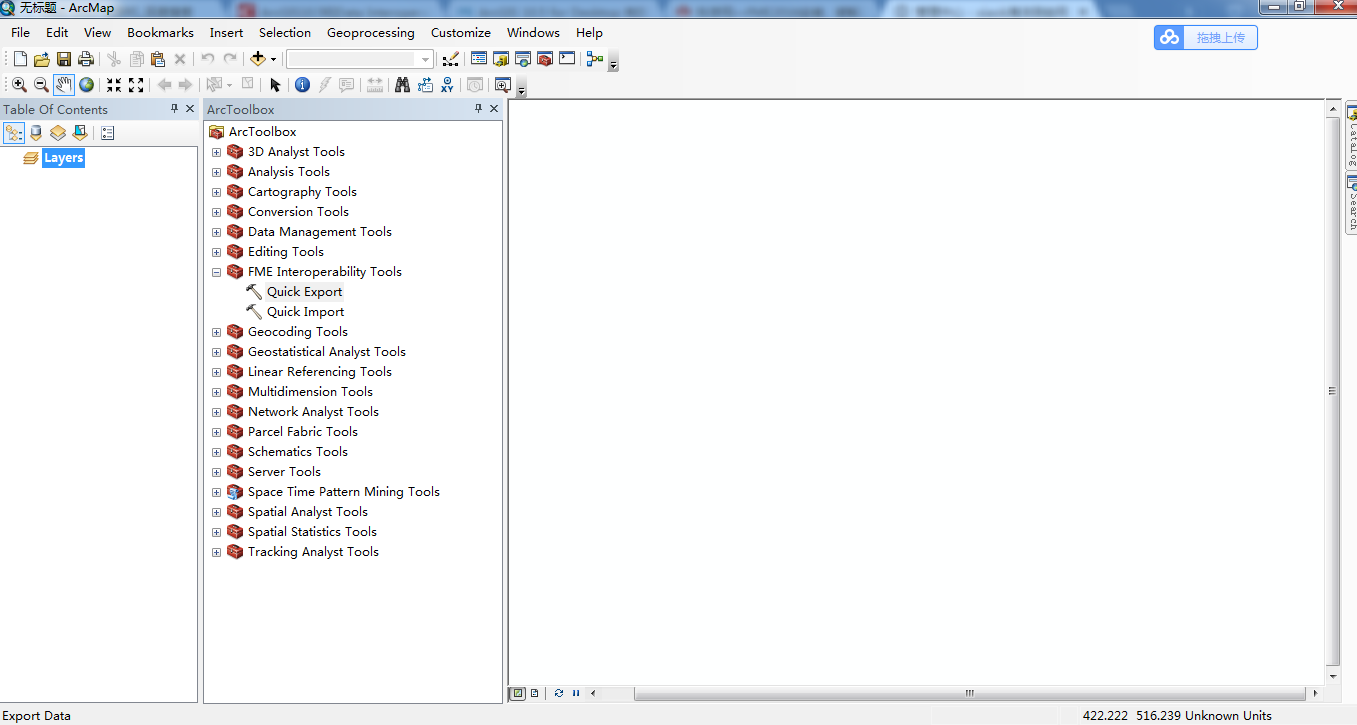
Task: Open the map scale combo box
Action: [360, 60]
